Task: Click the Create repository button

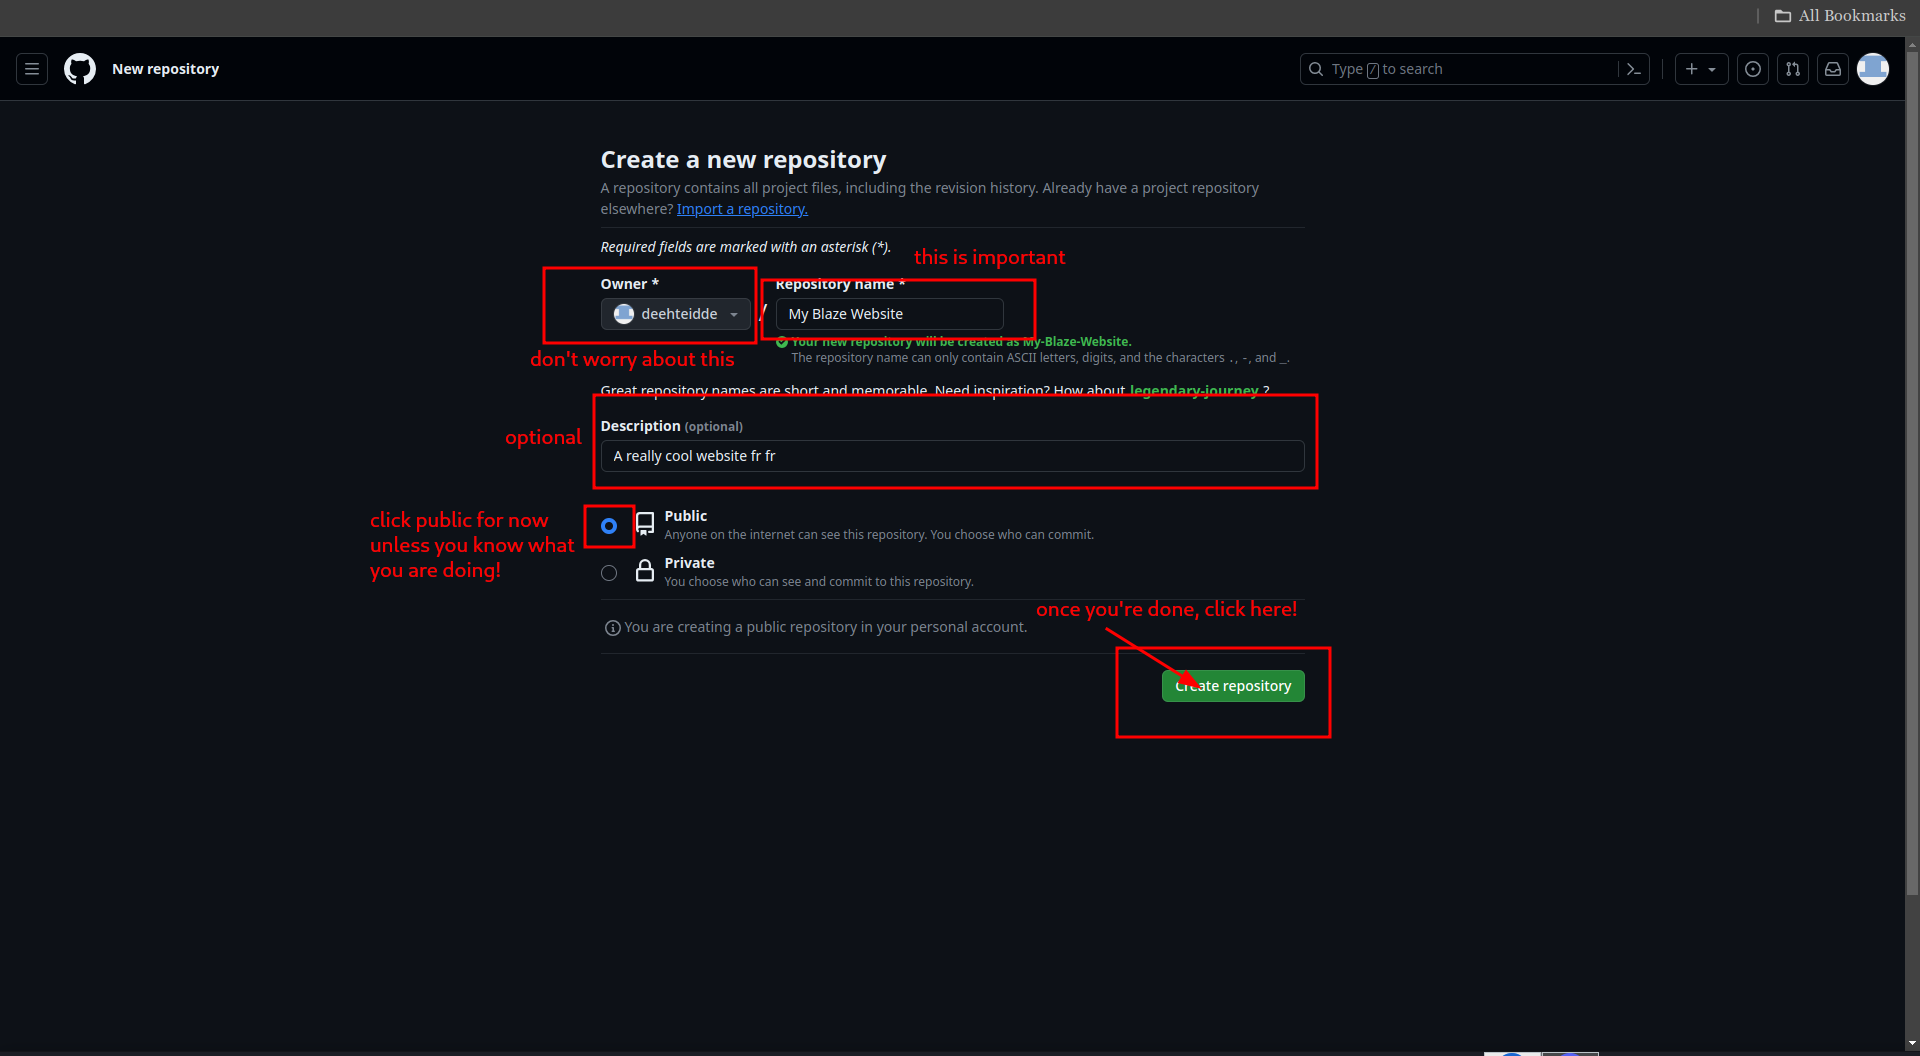Action: click(x=1233, y=686)
